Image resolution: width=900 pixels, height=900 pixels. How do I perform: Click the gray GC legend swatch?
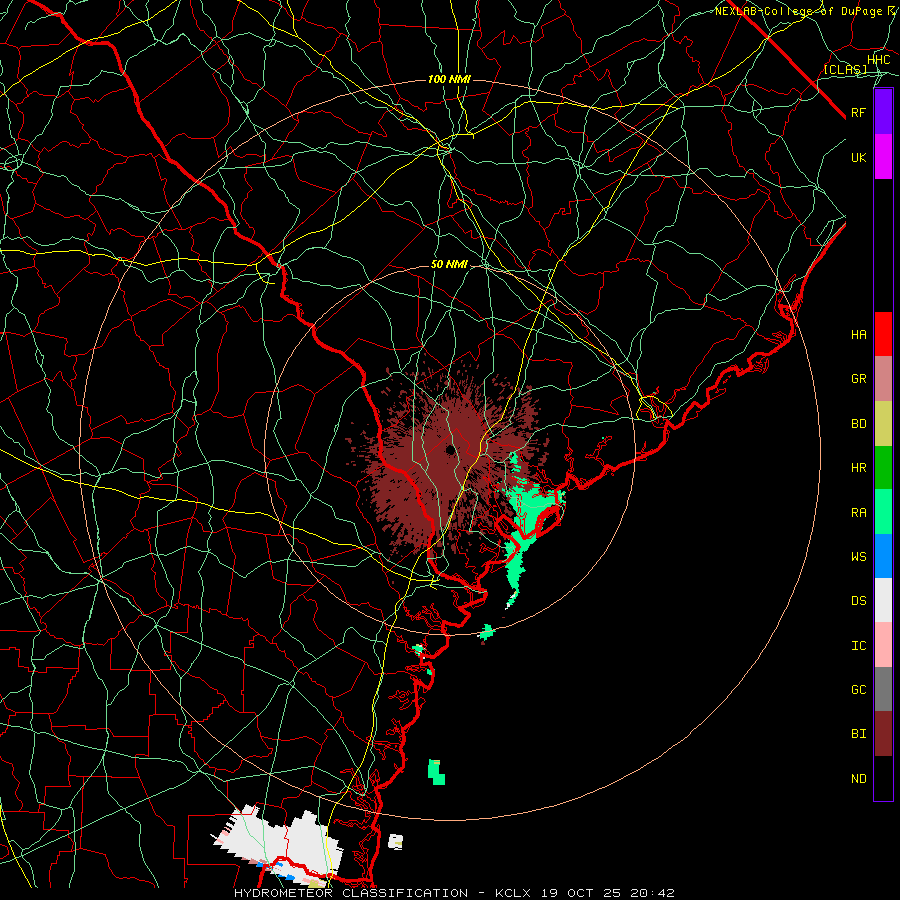point(883,689)
